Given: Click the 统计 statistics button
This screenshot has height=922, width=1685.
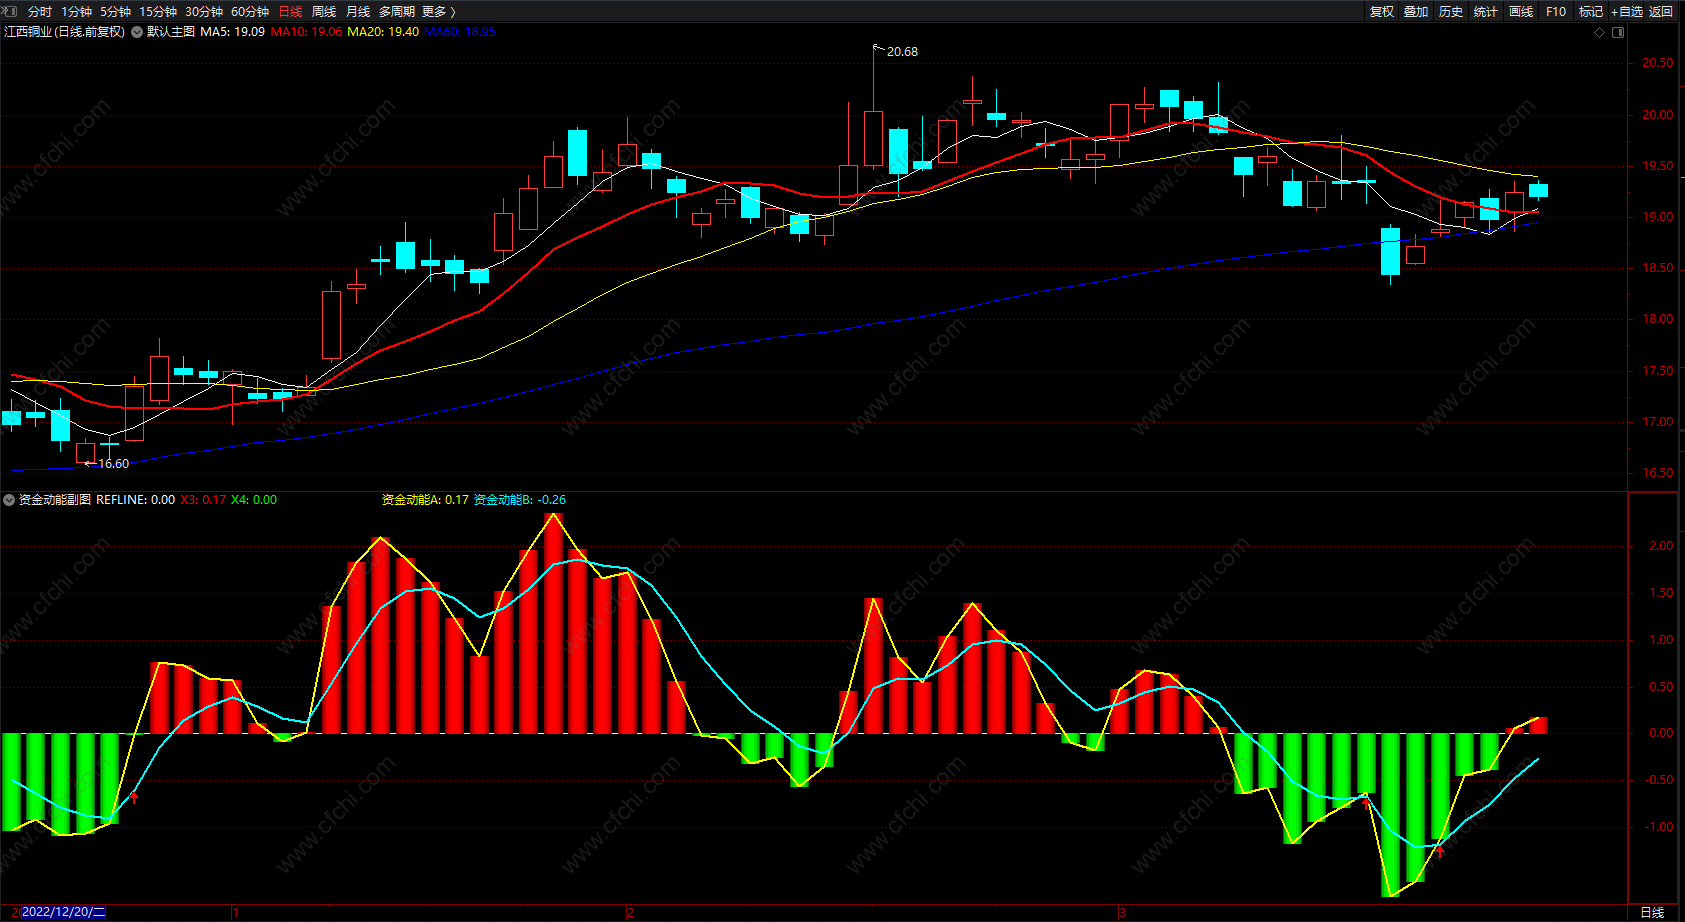Looking at the screenshot, I should pos(1486,12).
